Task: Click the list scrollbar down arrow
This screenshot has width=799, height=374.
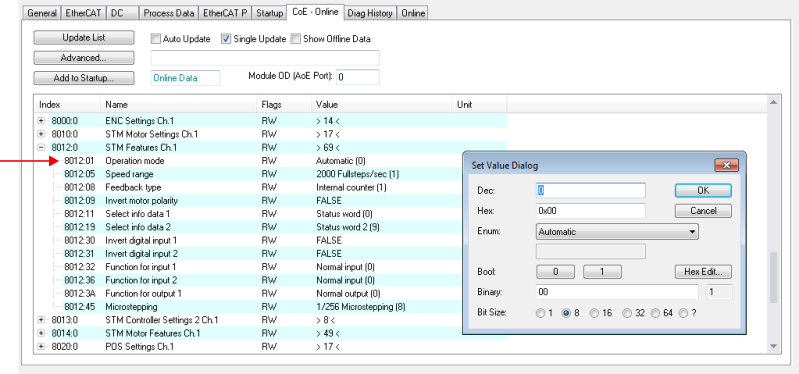Action: pyautogui.click(x=774, y=346)
